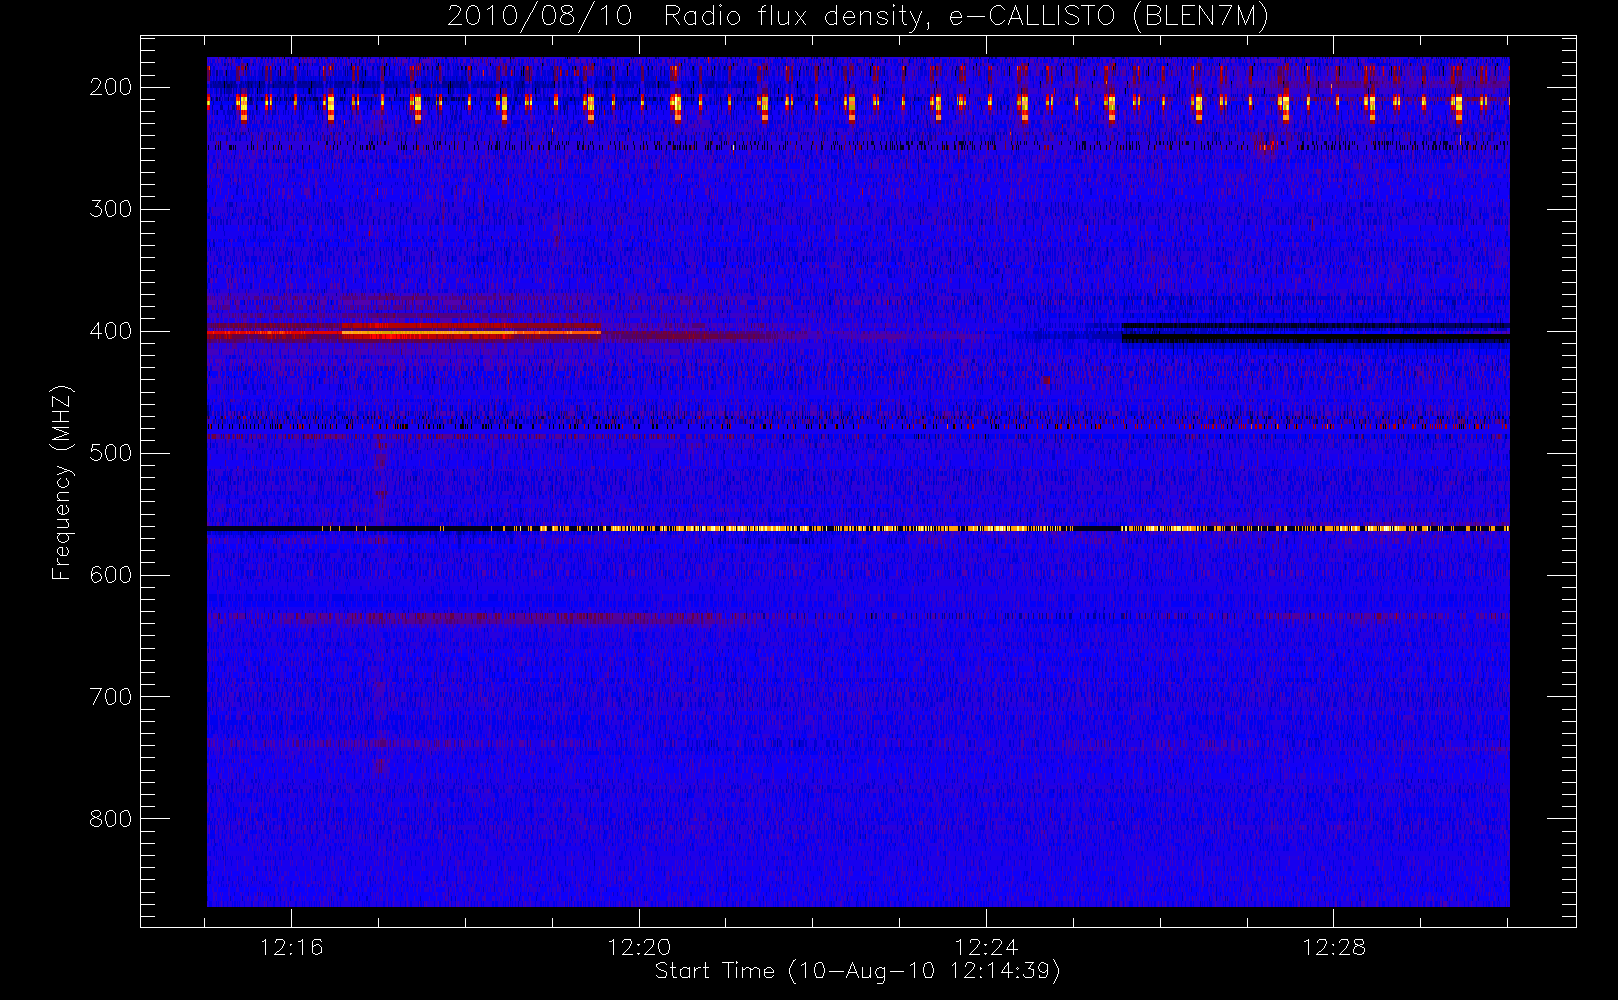Select the 800 frequency axis label
The width and height of the screenshot is (1618, 1000).
pyautogui.click(x=111, y=819)
